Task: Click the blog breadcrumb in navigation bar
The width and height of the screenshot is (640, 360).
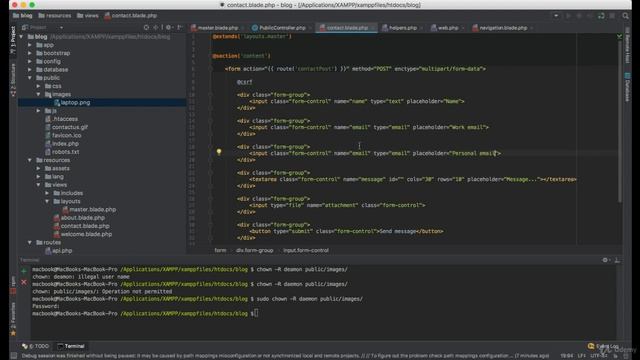Action: (22, 16)
